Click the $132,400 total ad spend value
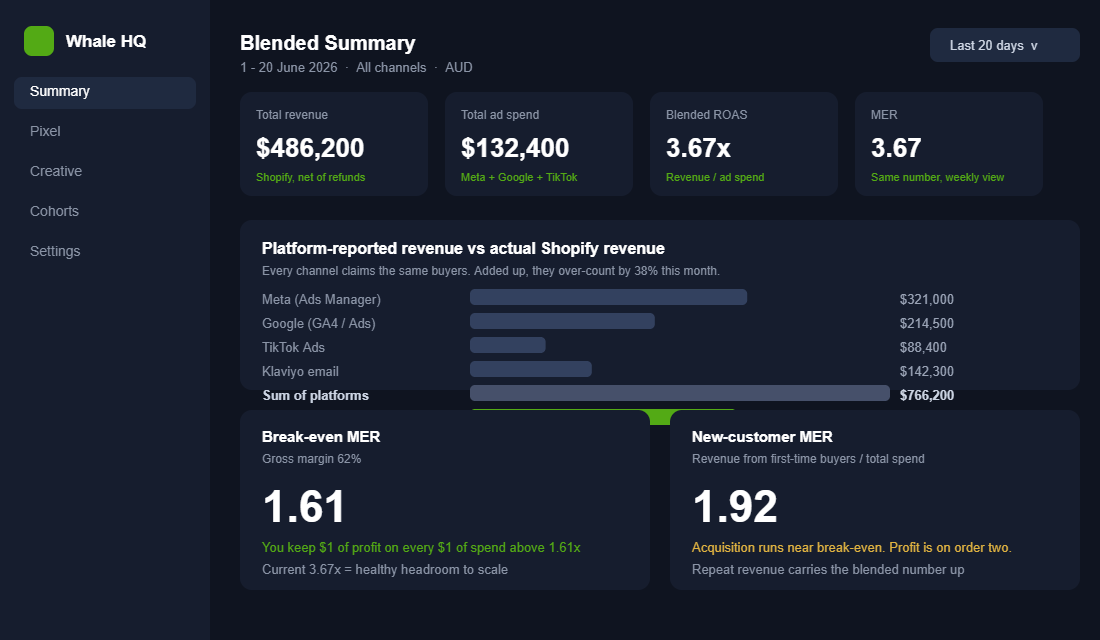1100x640 pixels. (515, 147)
